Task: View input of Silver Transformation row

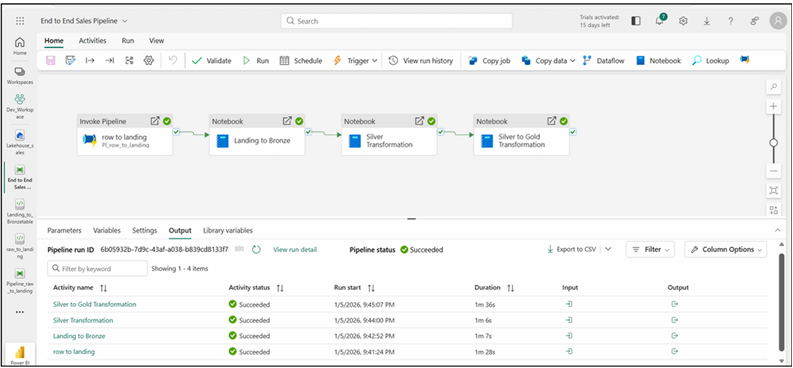Action: (x=569, y=320)
